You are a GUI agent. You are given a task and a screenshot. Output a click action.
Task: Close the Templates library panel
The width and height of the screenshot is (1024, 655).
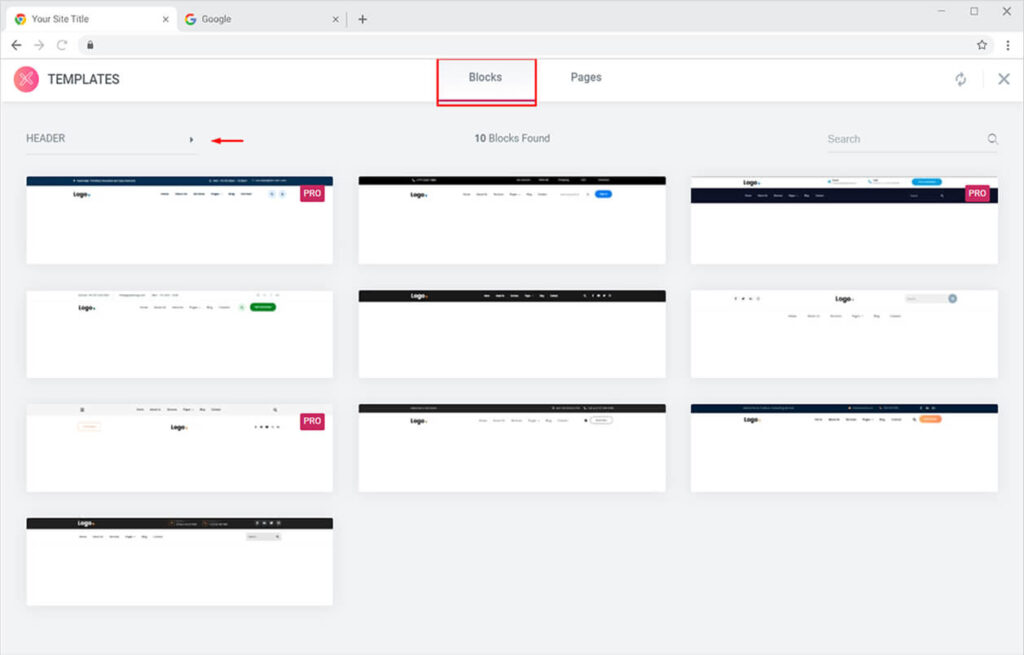click(x=1004, y=79)
